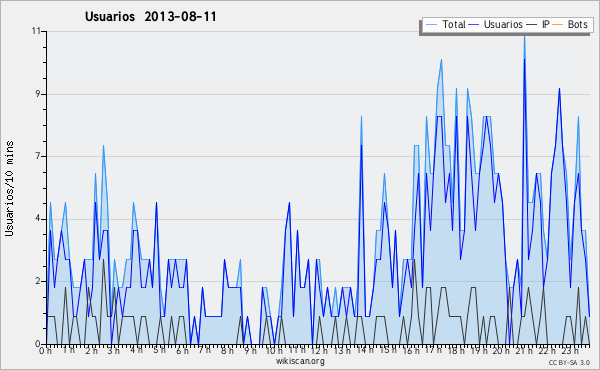Click the highest Total peak near 21 h
600x370 pixels.
coord(524,36)
